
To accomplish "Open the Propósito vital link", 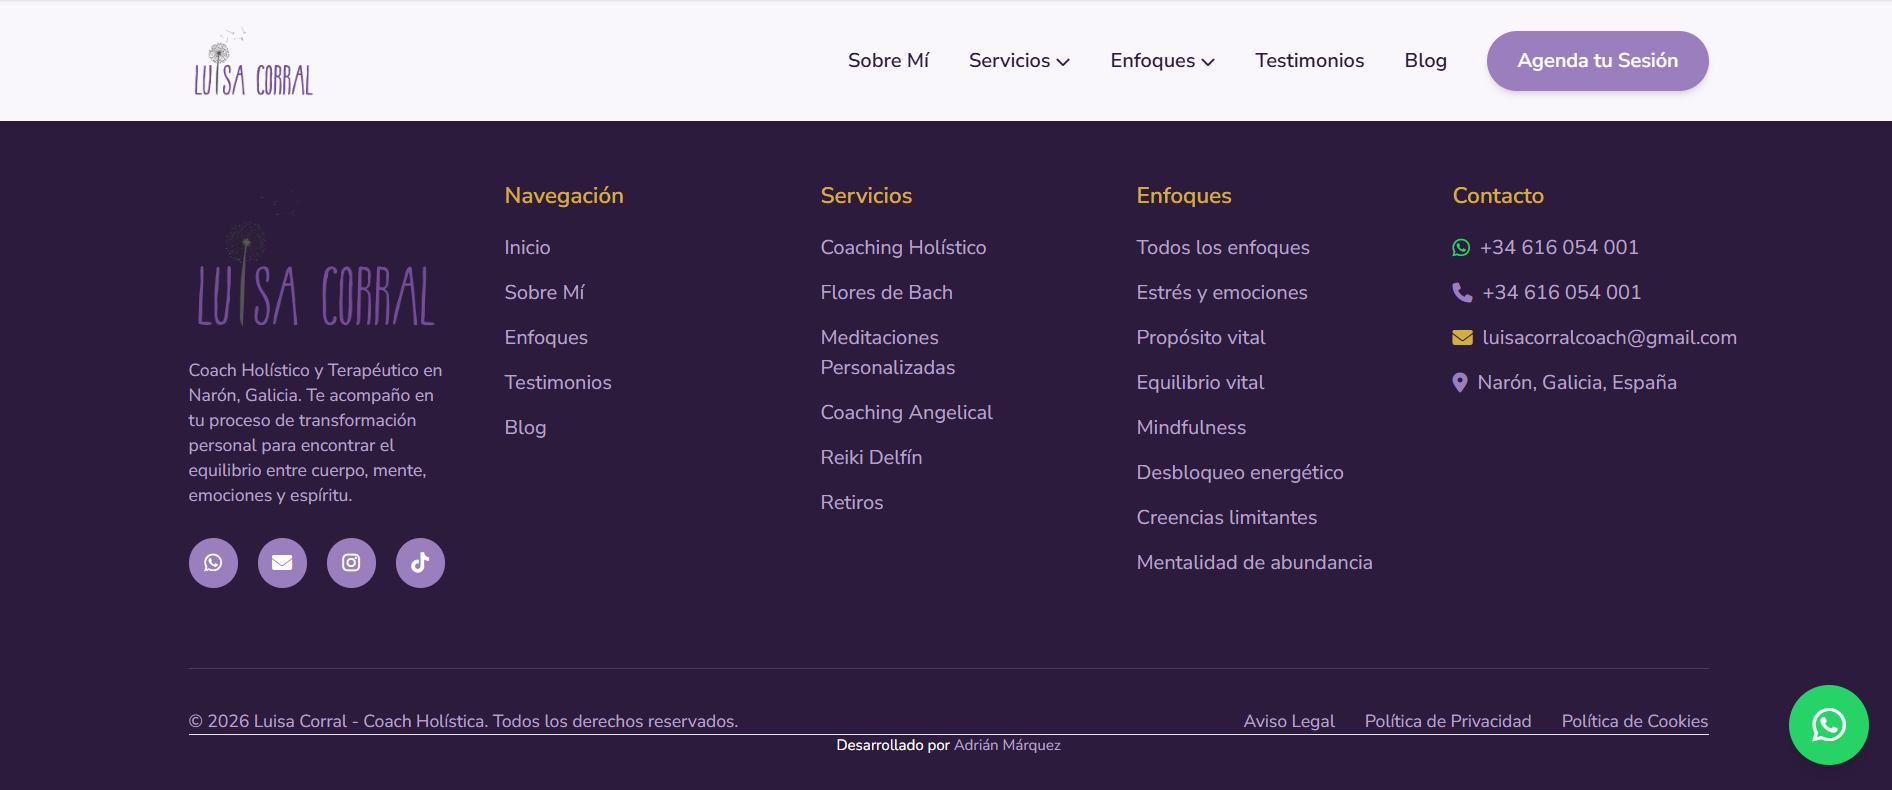I will tap(1201, 338).
